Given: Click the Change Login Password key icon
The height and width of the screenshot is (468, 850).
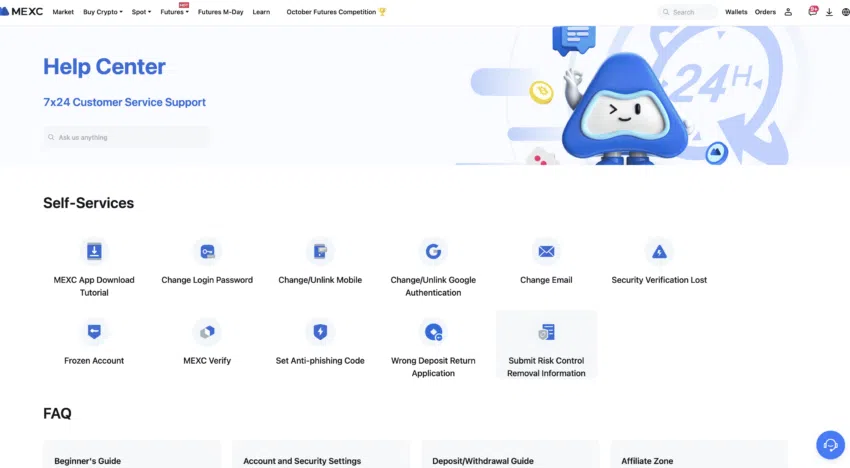Looking at the screenshot, I should (207, 251).
